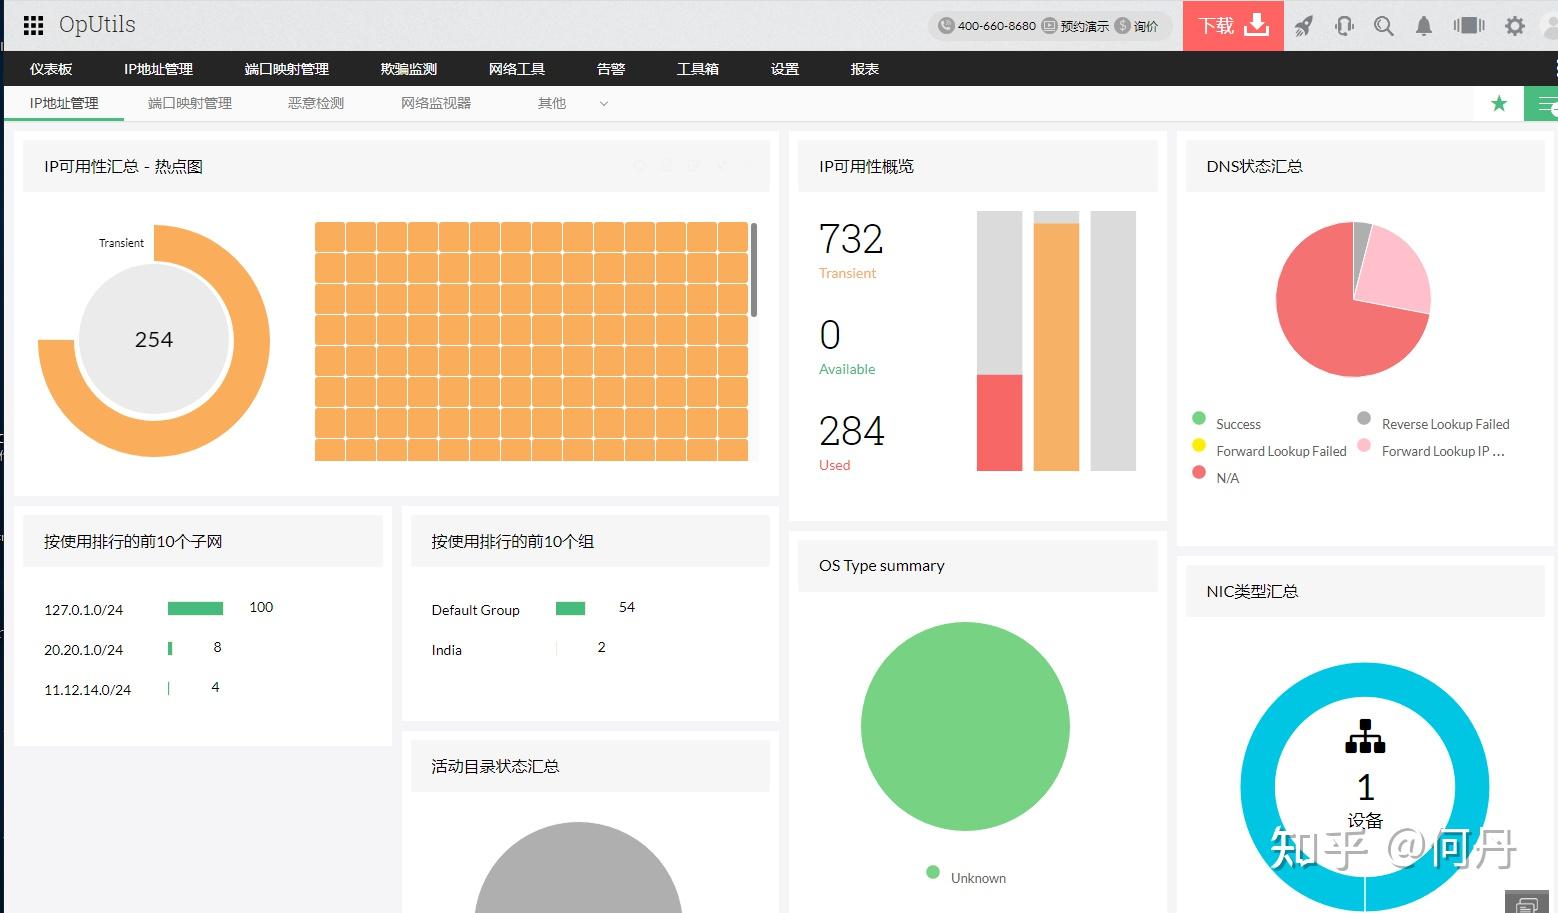Open the 欺骗监测 main menu
Viewport: 1558px width, 913px height.
[409, 69]
